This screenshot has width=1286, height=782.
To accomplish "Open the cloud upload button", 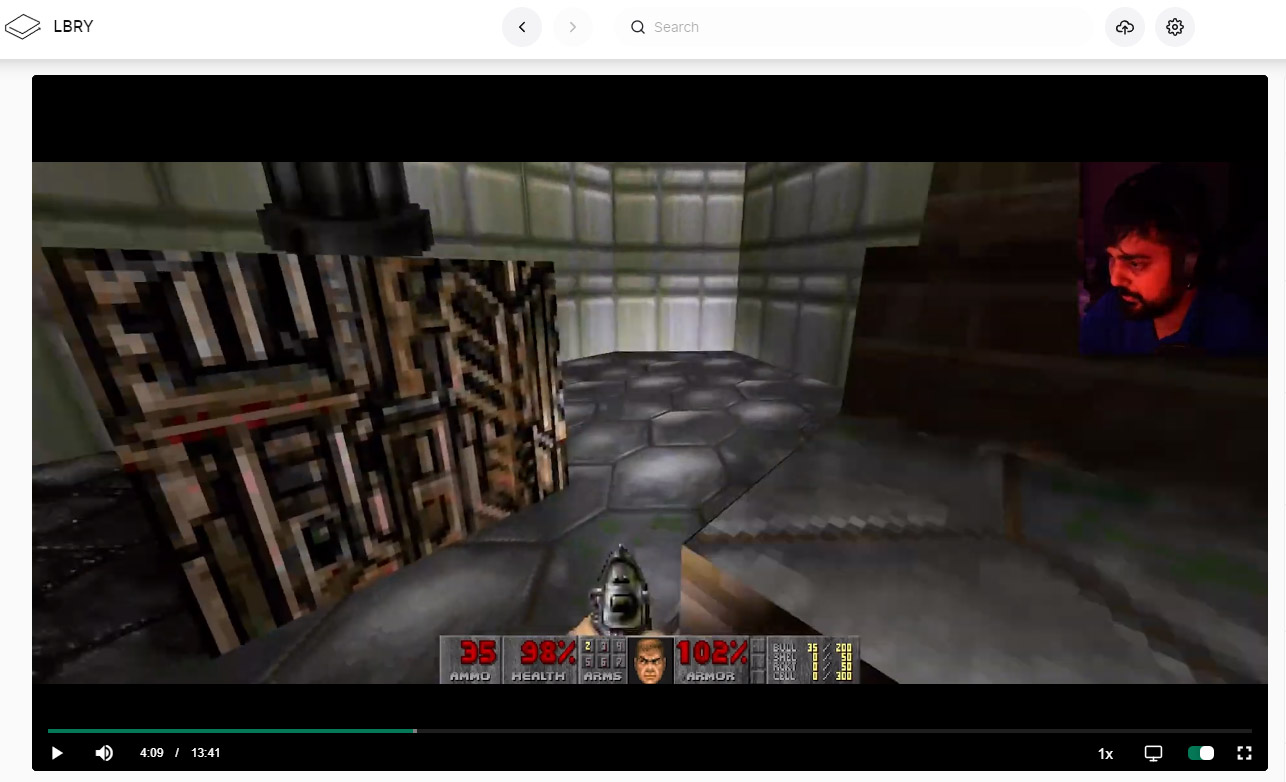I will [1125, 27].
